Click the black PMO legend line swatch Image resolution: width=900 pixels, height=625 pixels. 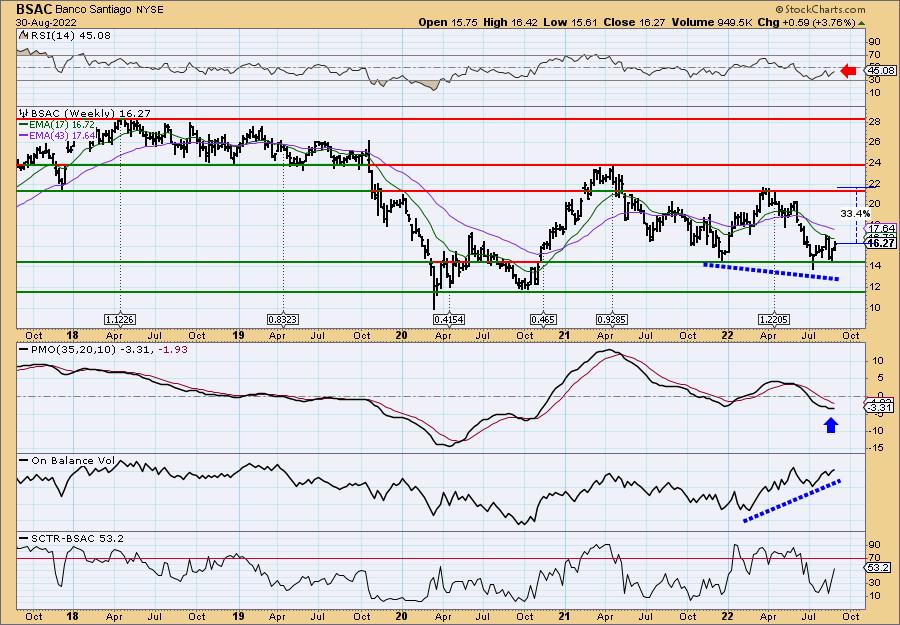coord(26,350)
